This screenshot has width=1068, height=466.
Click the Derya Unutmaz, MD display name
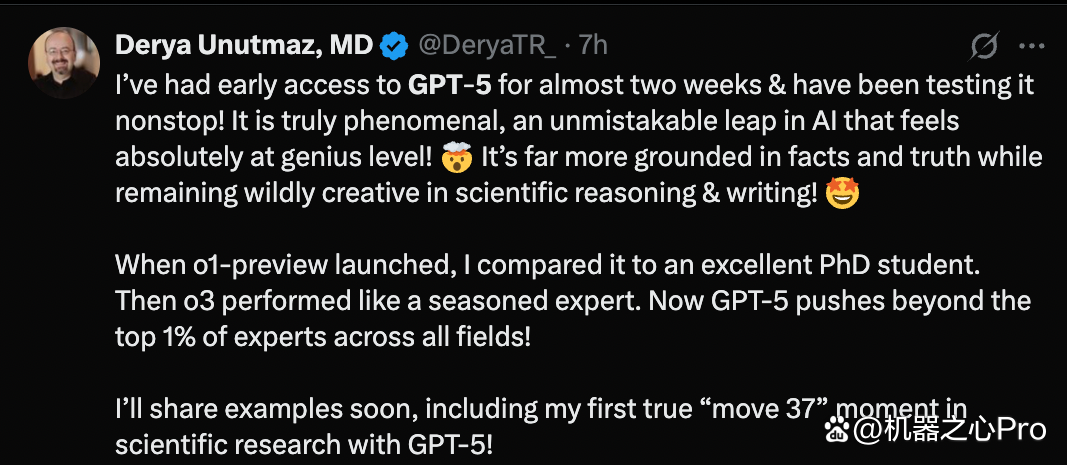click(244, 46)
